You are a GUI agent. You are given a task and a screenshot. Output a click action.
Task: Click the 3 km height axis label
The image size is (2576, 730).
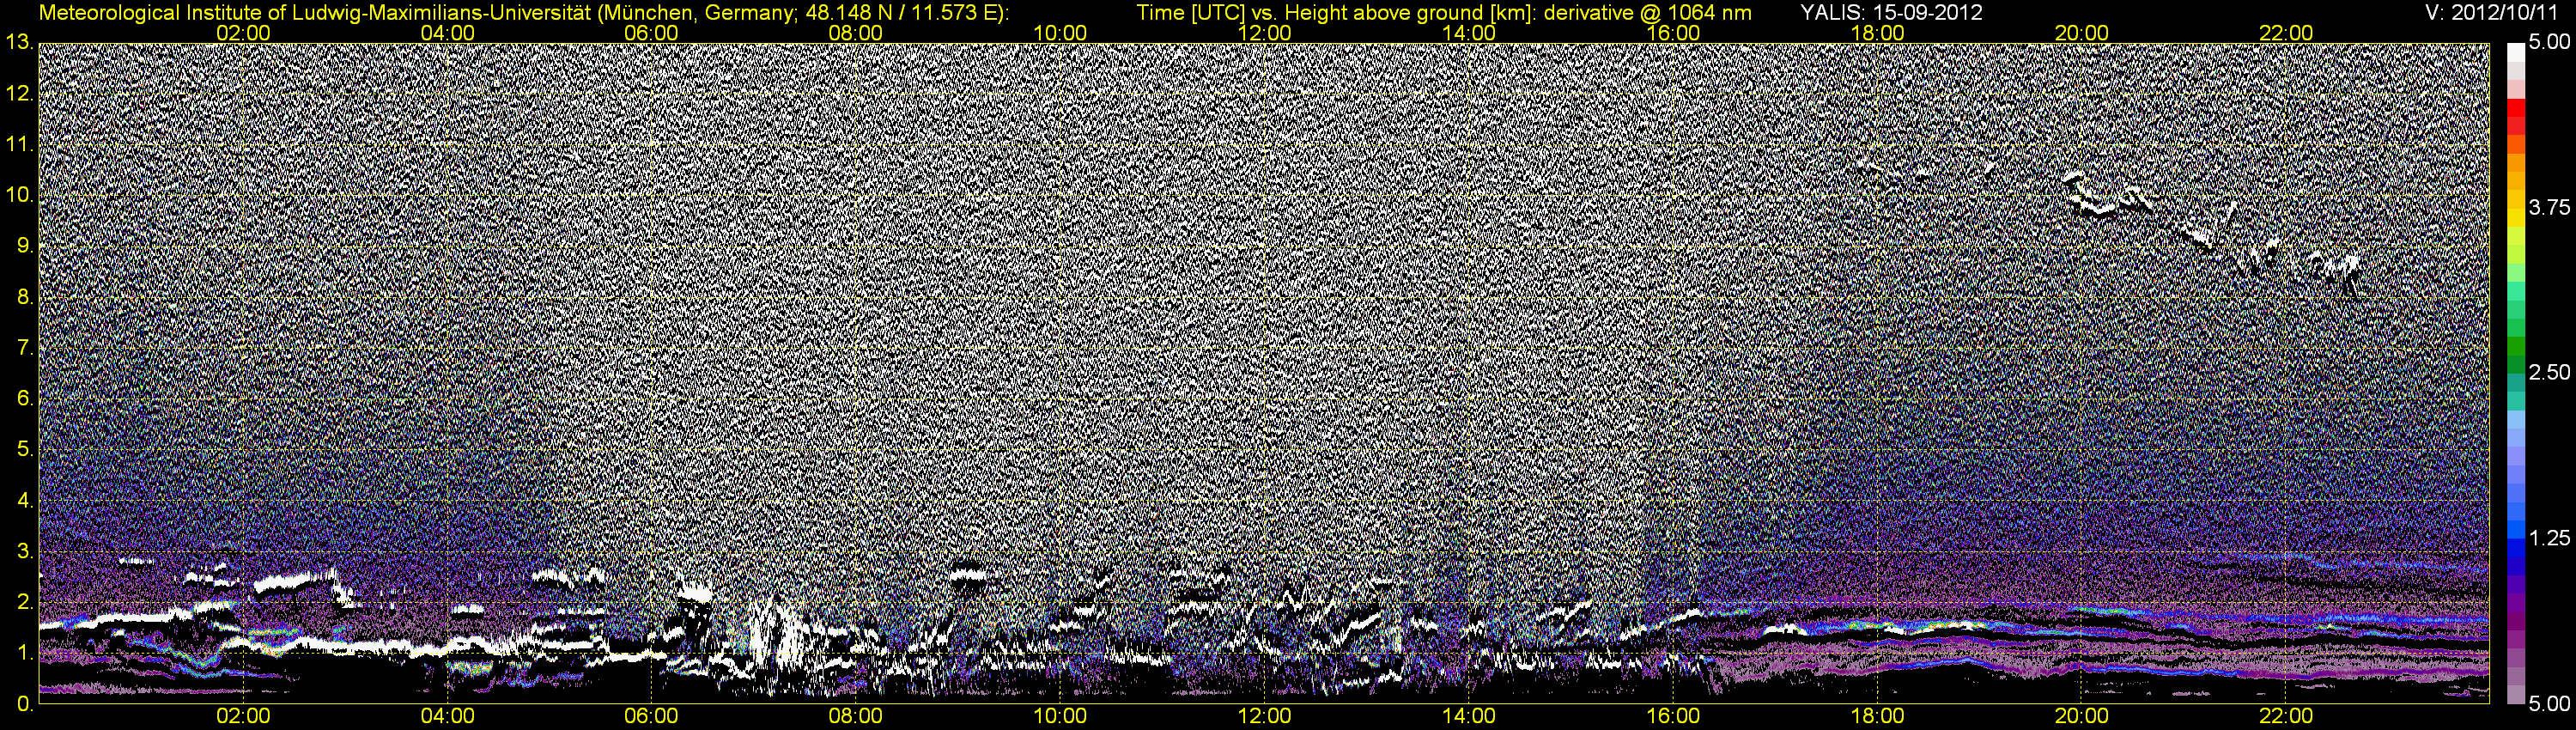pos(24,551)
